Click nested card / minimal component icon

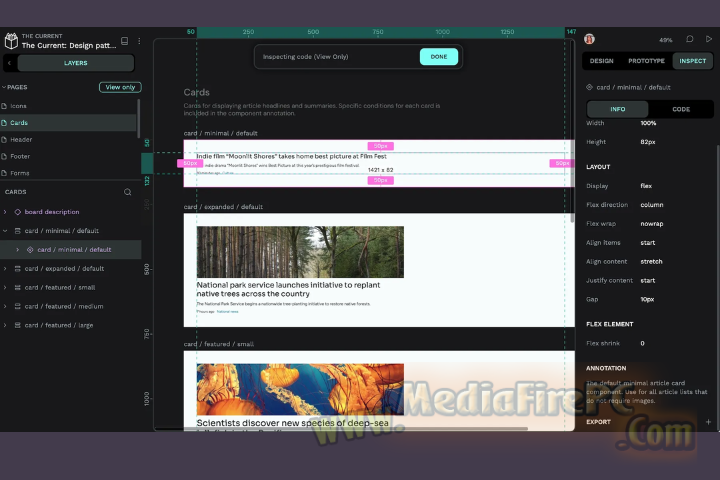pos(30,249)
